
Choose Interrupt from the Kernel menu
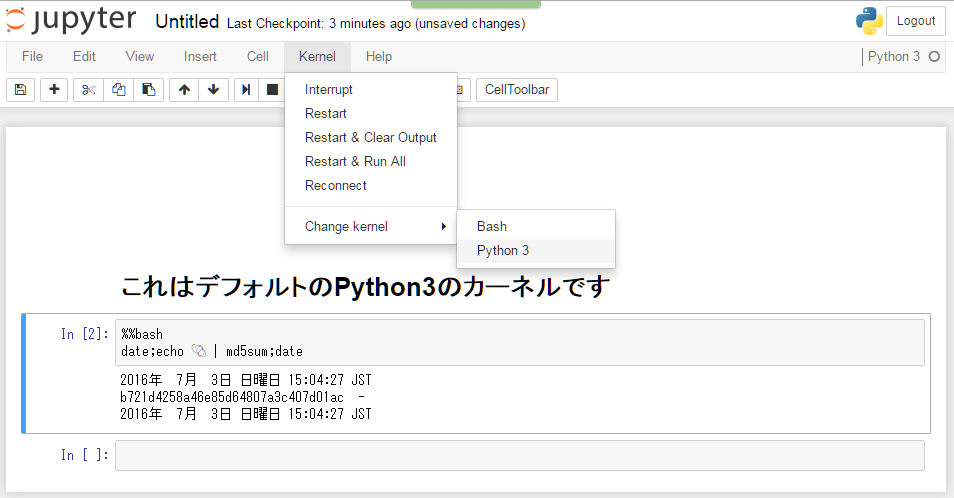(x=371, y=89)
